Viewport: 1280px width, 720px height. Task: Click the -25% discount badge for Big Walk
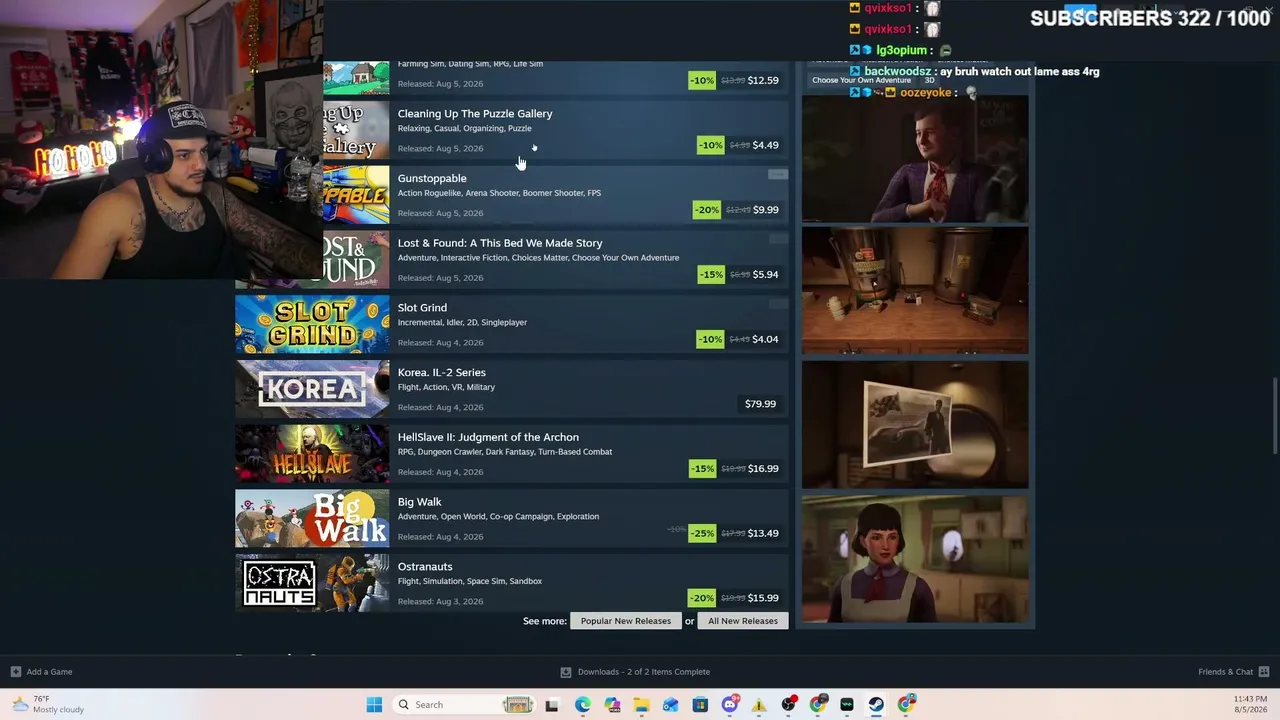click(703, 533)
